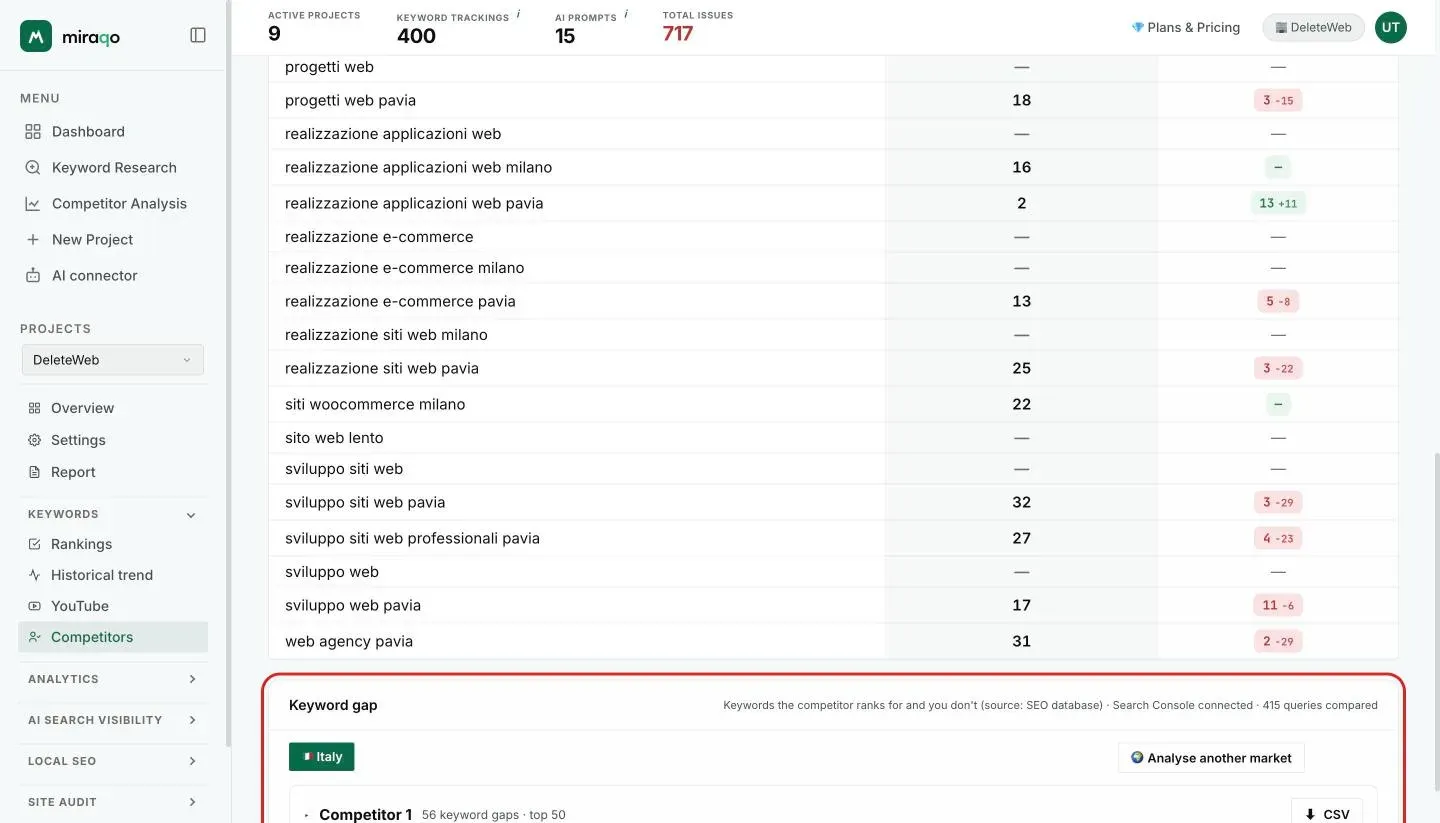
Task: Click keyword 'siti woocommerce milano'
Action: [x=375, y=404]
